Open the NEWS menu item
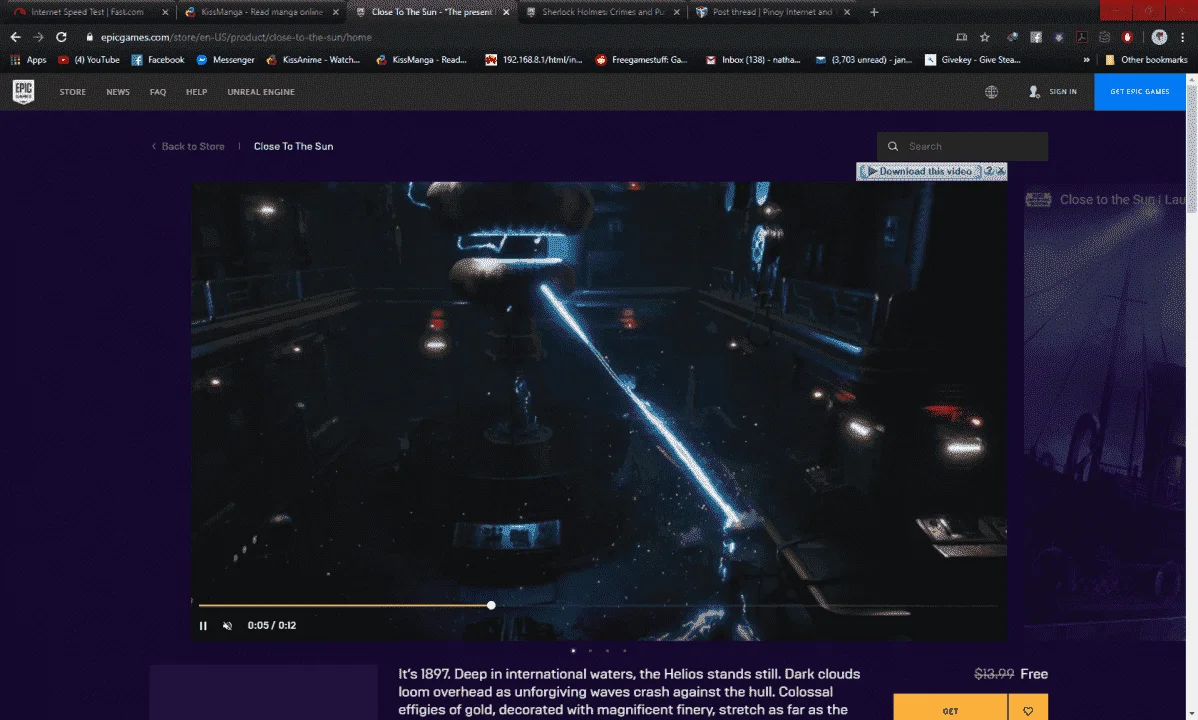Viewport: 1198px width, 720px height. (118, 92)
